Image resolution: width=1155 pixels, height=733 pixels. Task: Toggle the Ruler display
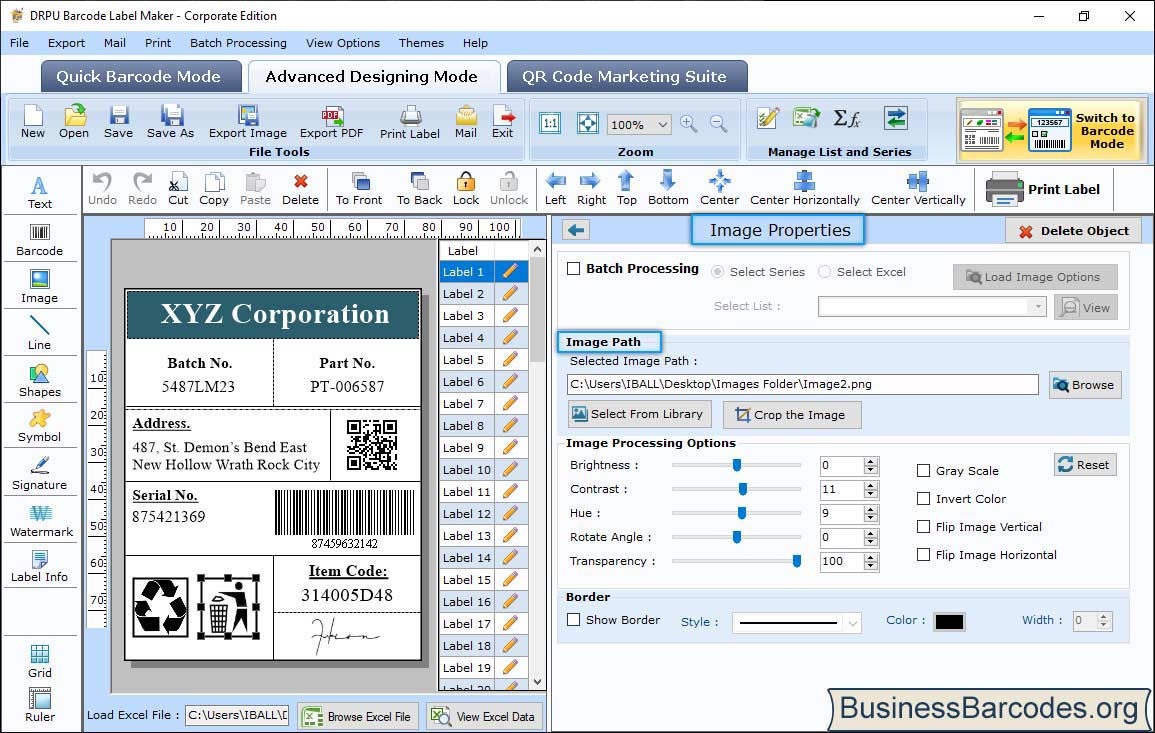point(40,706)
